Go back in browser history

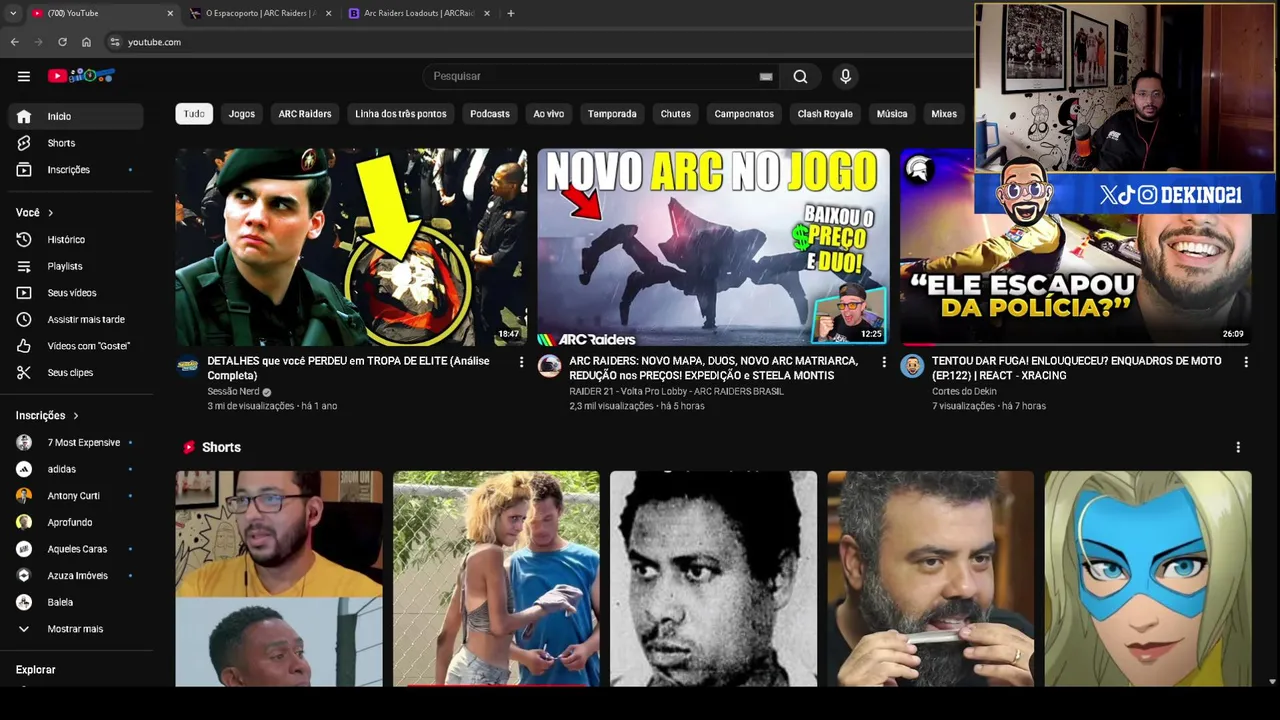[x=14, y=42]
